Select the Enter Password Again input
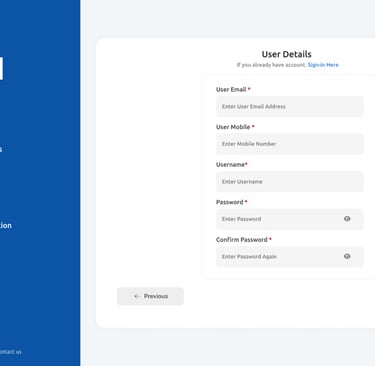This screenshot has width=375, height=366. [290, 257]
